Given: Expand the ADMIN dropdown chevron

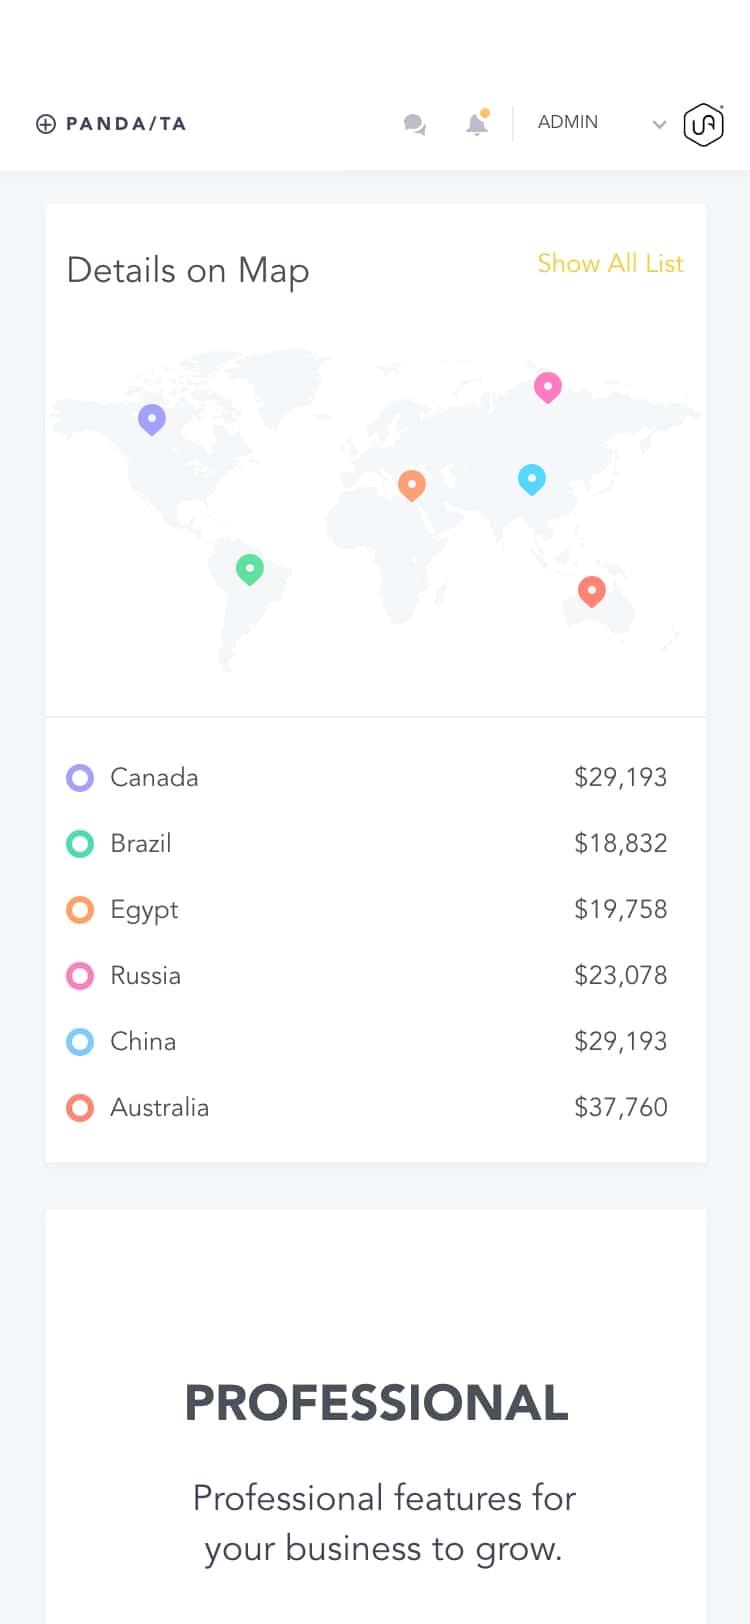Looking at the screenshot, I should click(659, 125).
